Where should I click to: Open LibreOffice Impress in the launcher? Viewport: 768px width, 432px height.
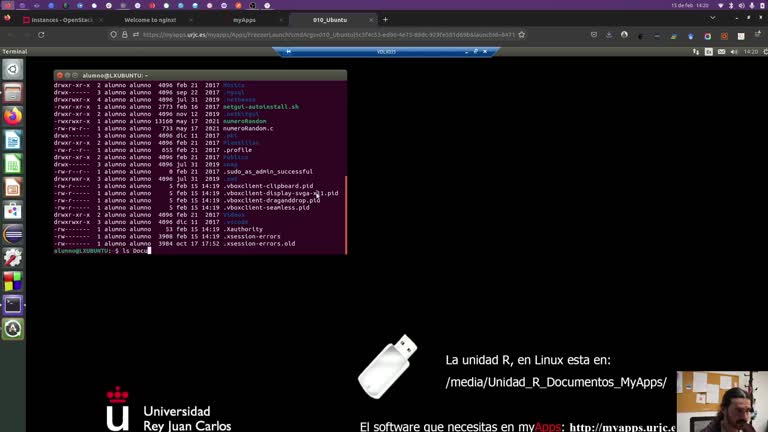click(13, 188)
